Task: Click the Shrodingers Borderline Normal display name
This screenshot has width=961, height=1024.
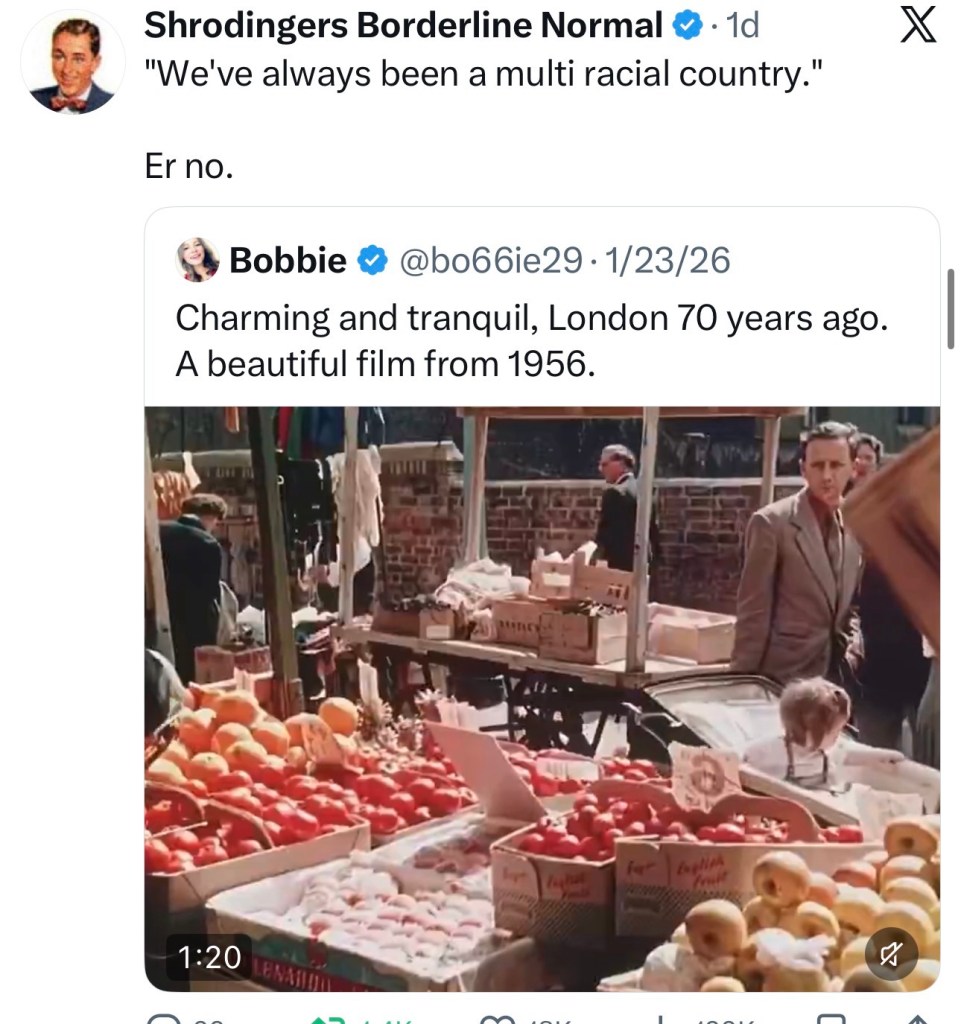Action: (403, 27)
